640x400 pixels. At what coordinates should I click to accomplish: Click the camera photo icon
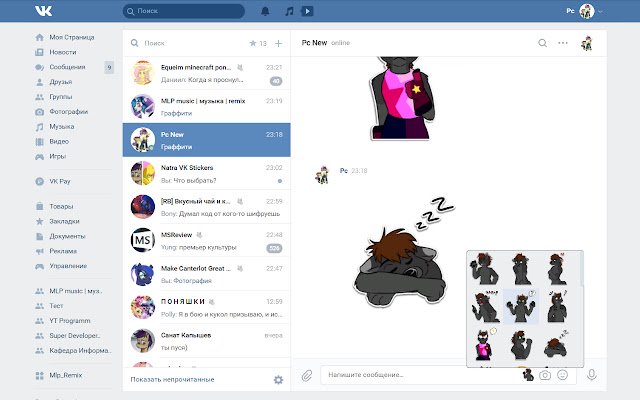(545, 375)
